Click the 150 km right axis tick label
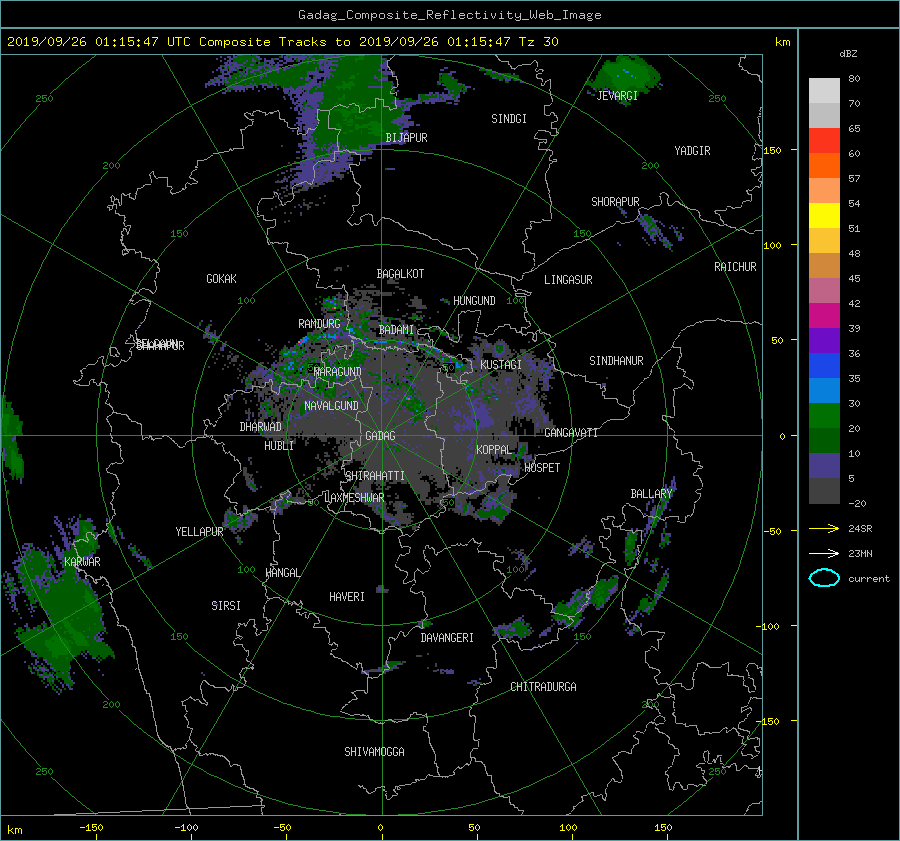 tap(773, 150)
